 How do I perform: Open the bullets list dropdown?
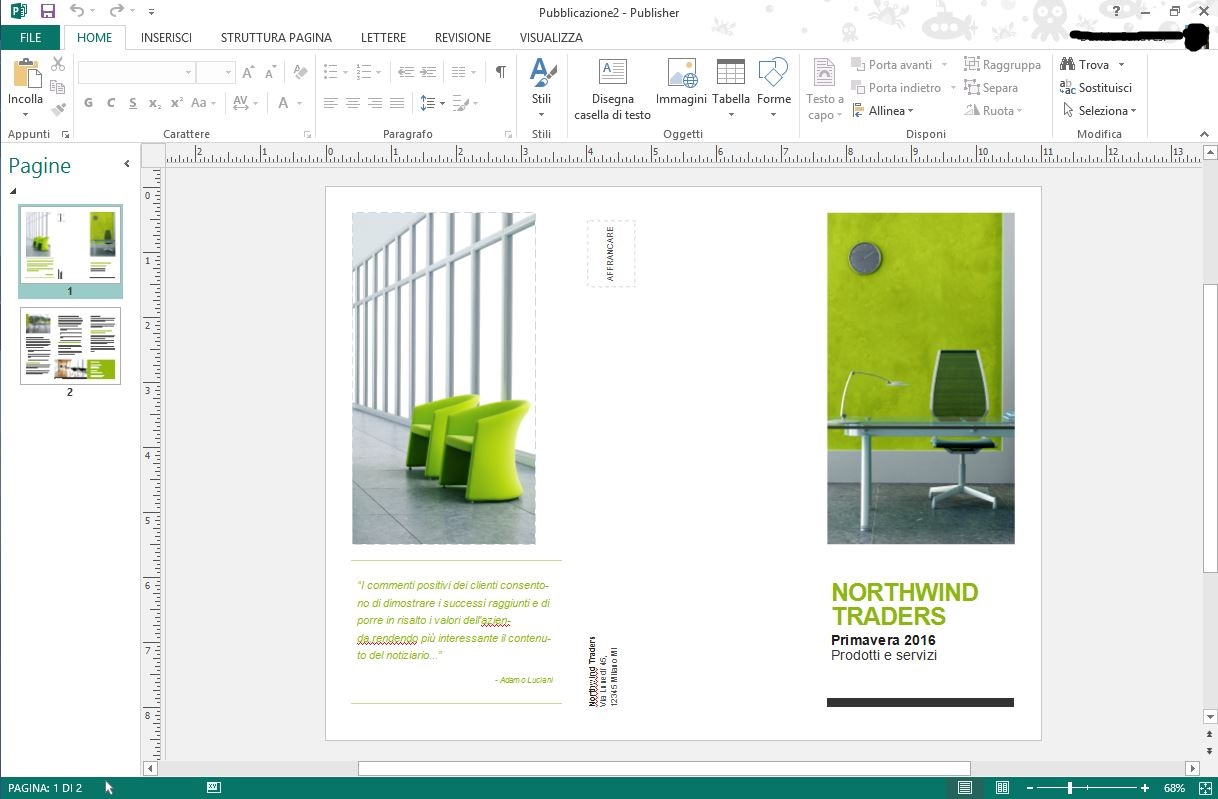[x=345, y=72]
